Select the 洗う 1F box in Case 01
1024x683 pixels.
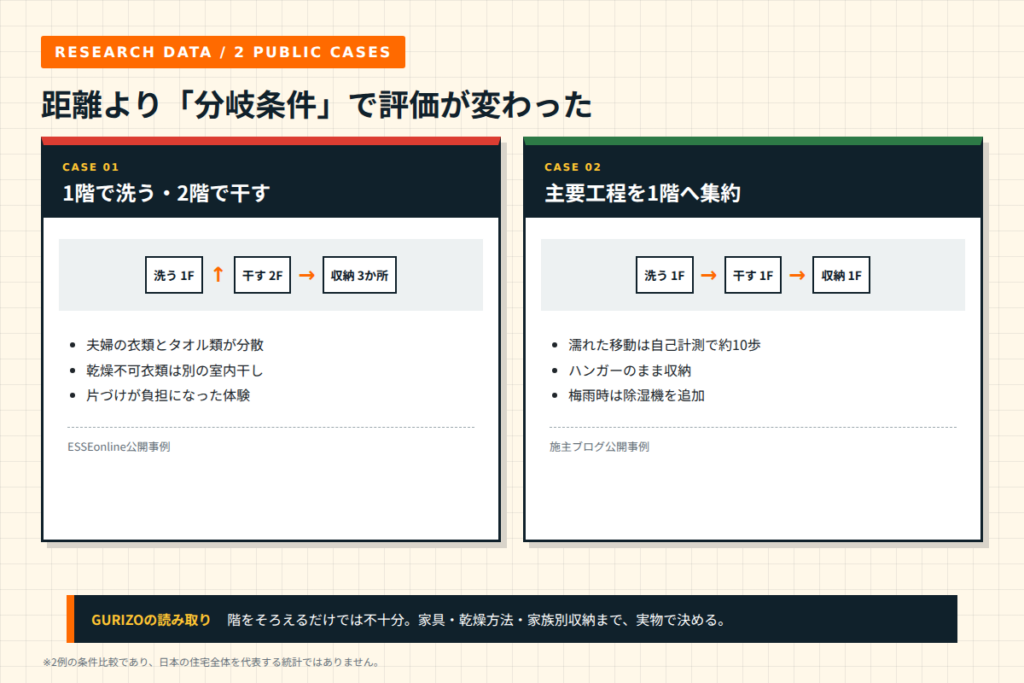174,275
